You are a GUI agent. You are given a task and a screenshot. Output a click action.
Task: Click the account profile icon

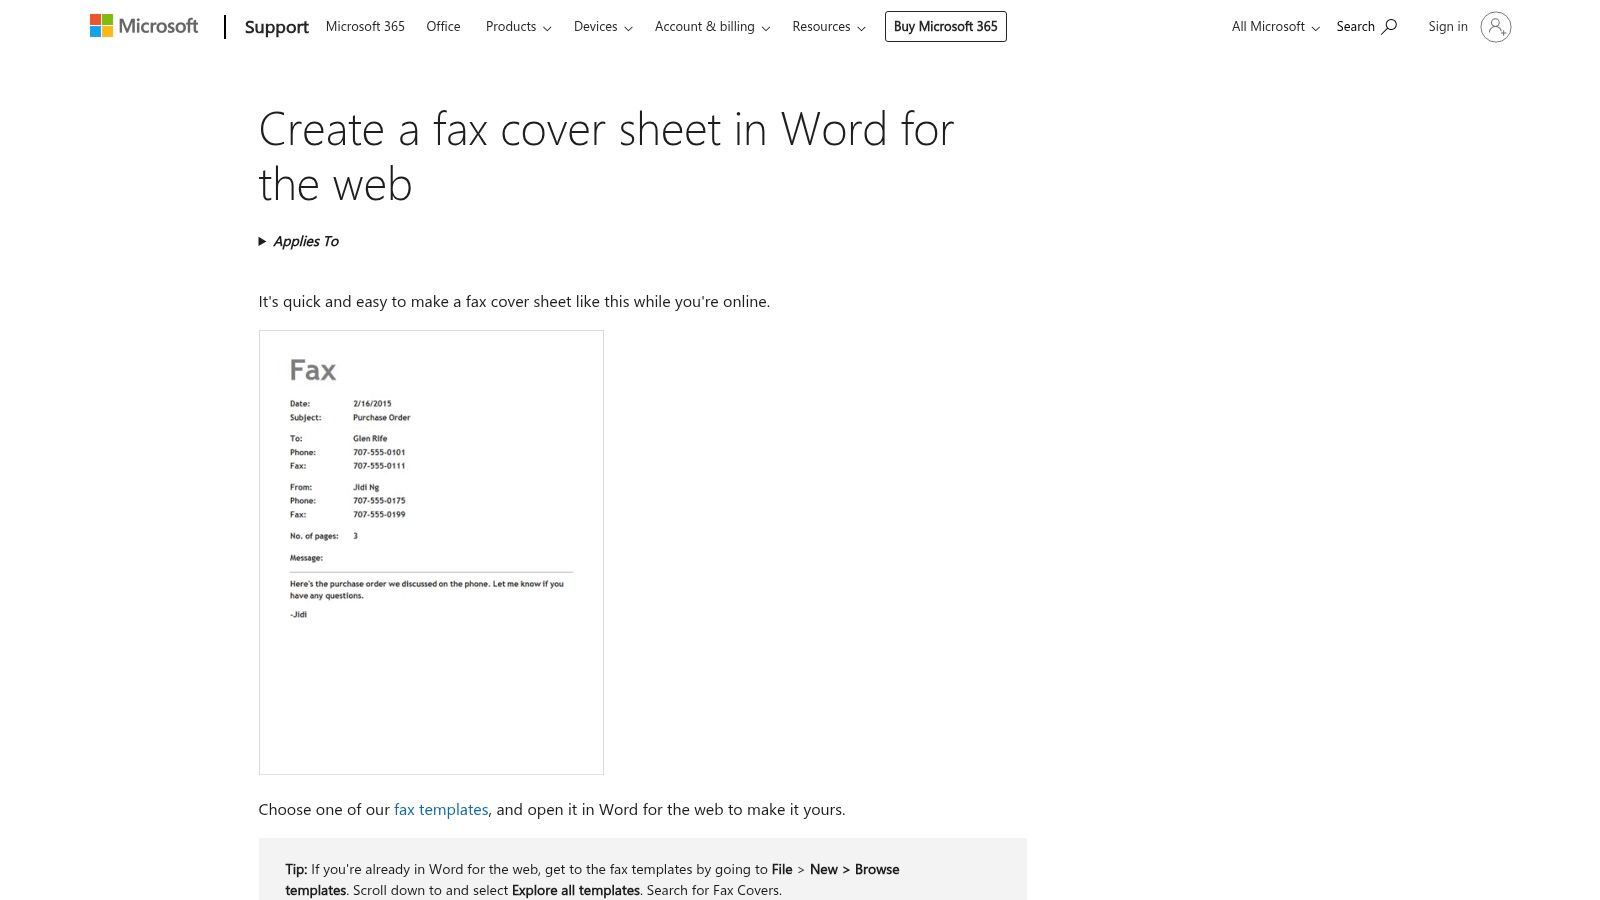click(1496, 27)
